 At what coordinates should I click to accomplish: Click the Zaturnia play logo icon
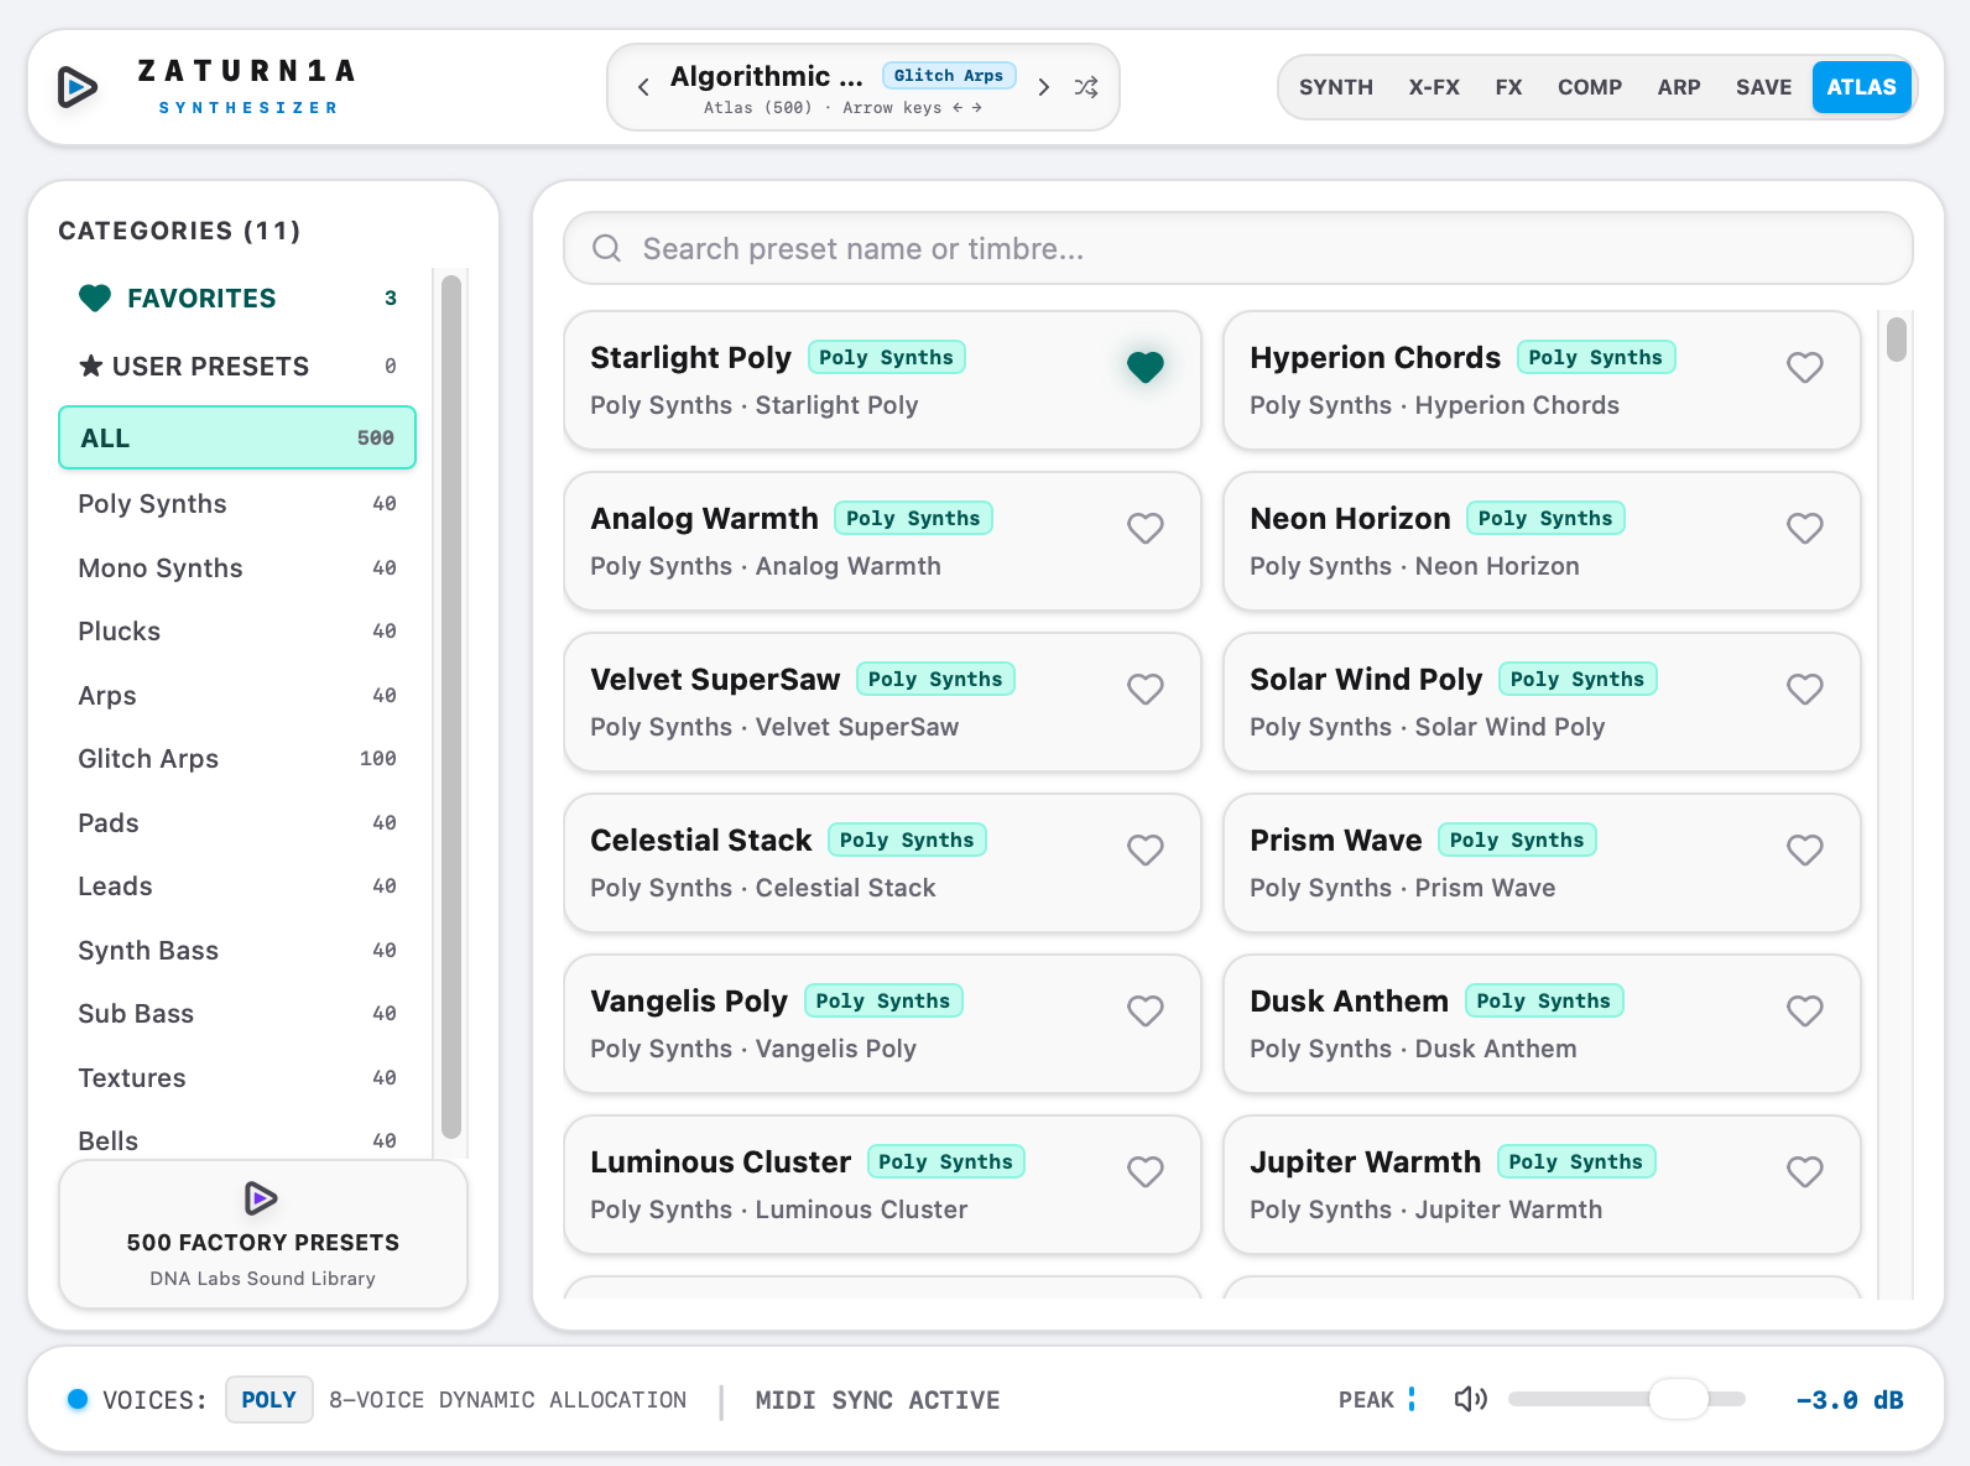(78, 87)
